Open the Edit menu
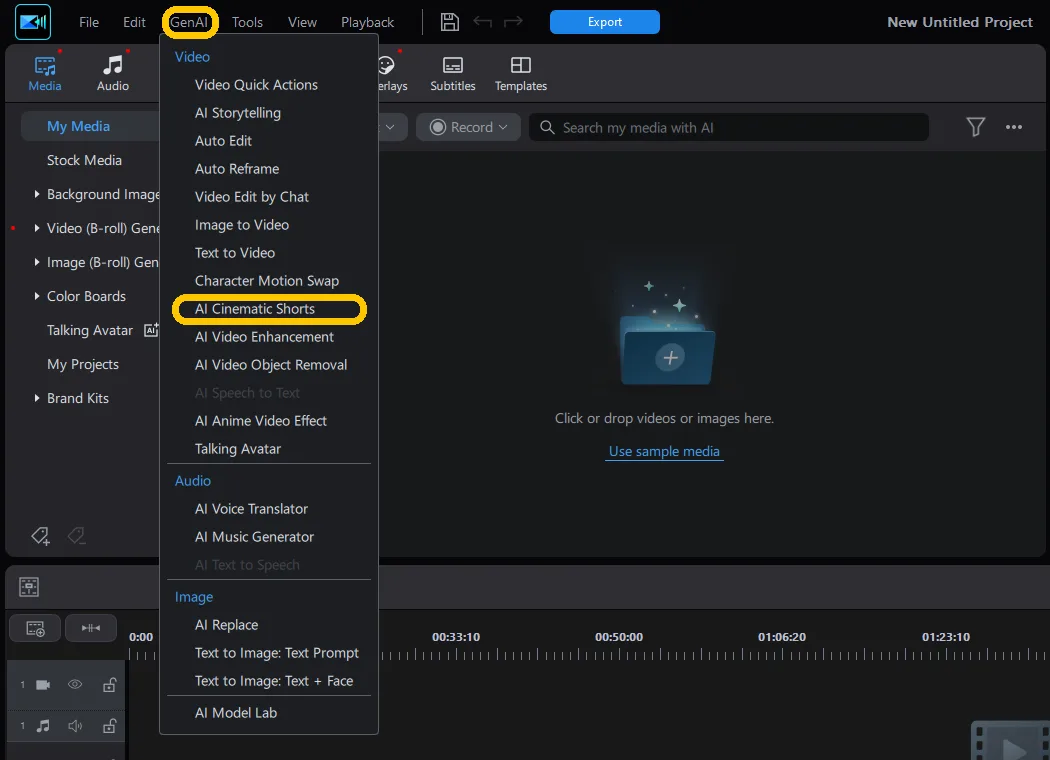 [134, 22]
